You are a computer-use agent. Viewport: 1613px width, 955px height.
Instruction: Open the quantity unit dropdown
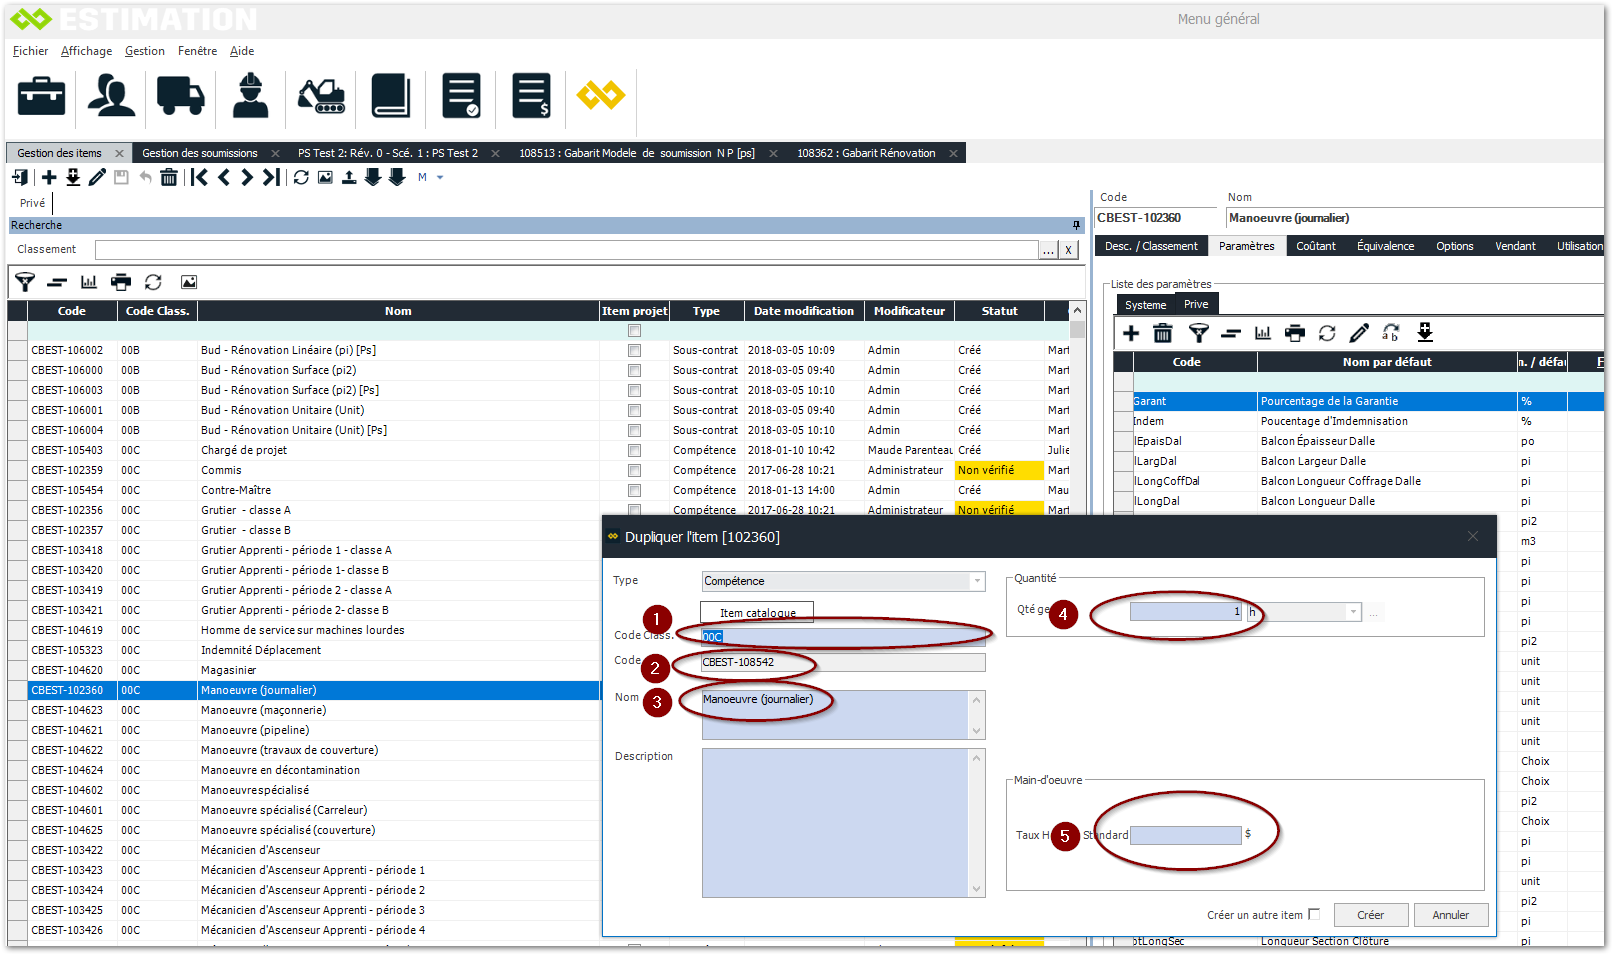[x=1353, y=612]
